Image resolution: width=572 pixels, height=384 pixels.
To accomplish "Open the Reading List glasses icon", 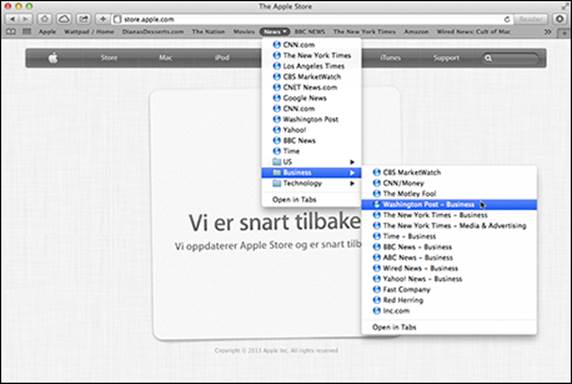I will coord(11,32).
